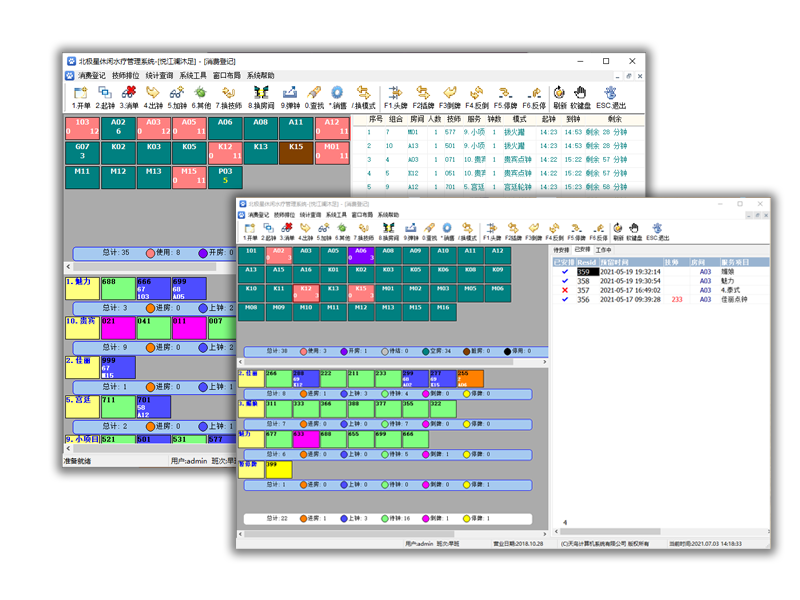Switch to the 待安排 tab
Screen dimensions: 800x600
[562, 250]
